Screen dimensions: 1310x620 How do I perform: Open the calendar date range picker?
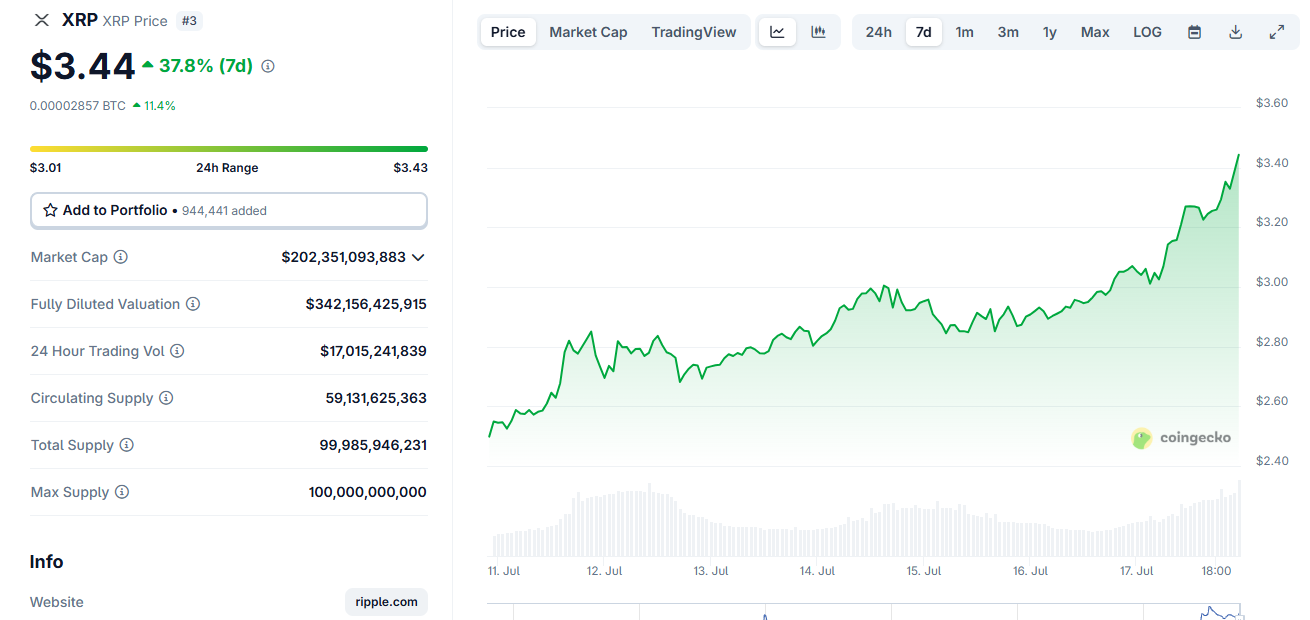(x=1194, y=32)
